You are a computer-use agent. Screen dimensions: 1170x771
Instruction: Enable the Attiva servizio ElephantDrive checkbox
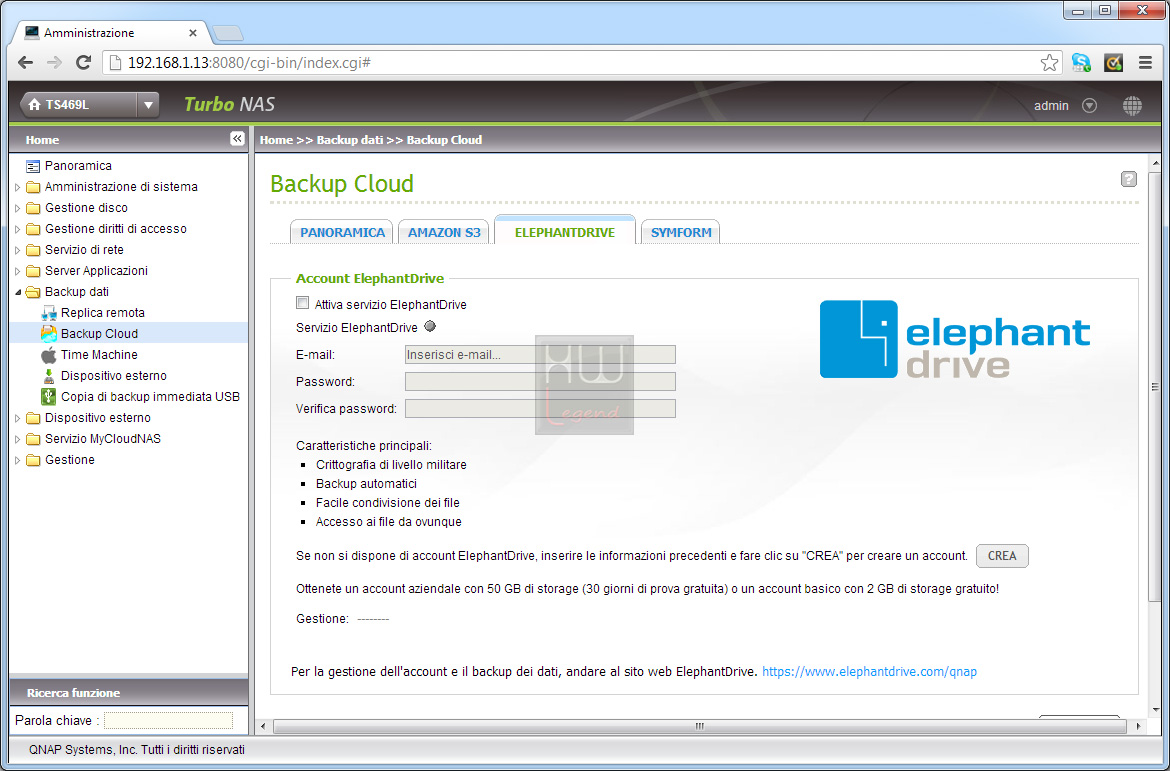point(302,303)
